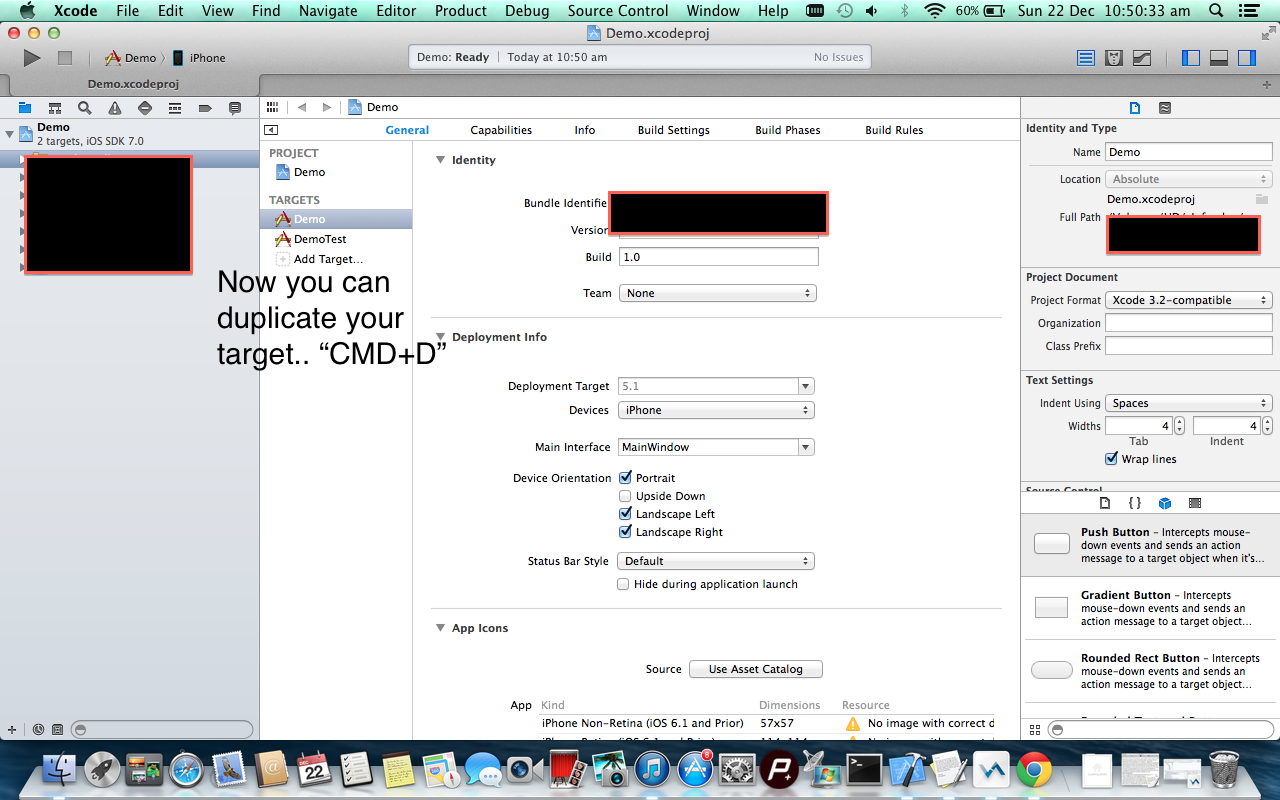
Task: Toggle the Utilities panel visibility
Action: click(x=1246, y=58)
